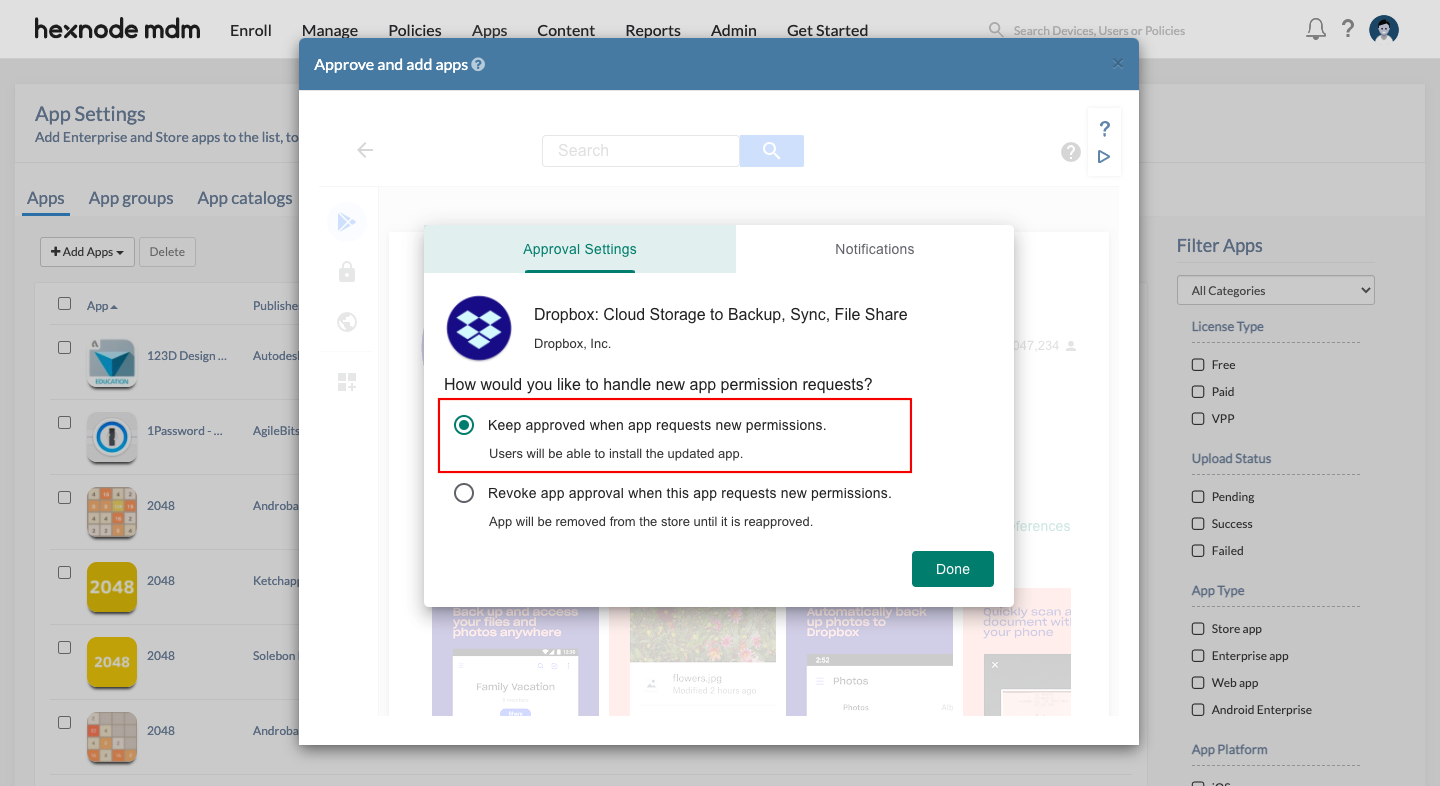Click the blue search magnifier button
This screenshot has height=786, width=1440.
(771, 150)
